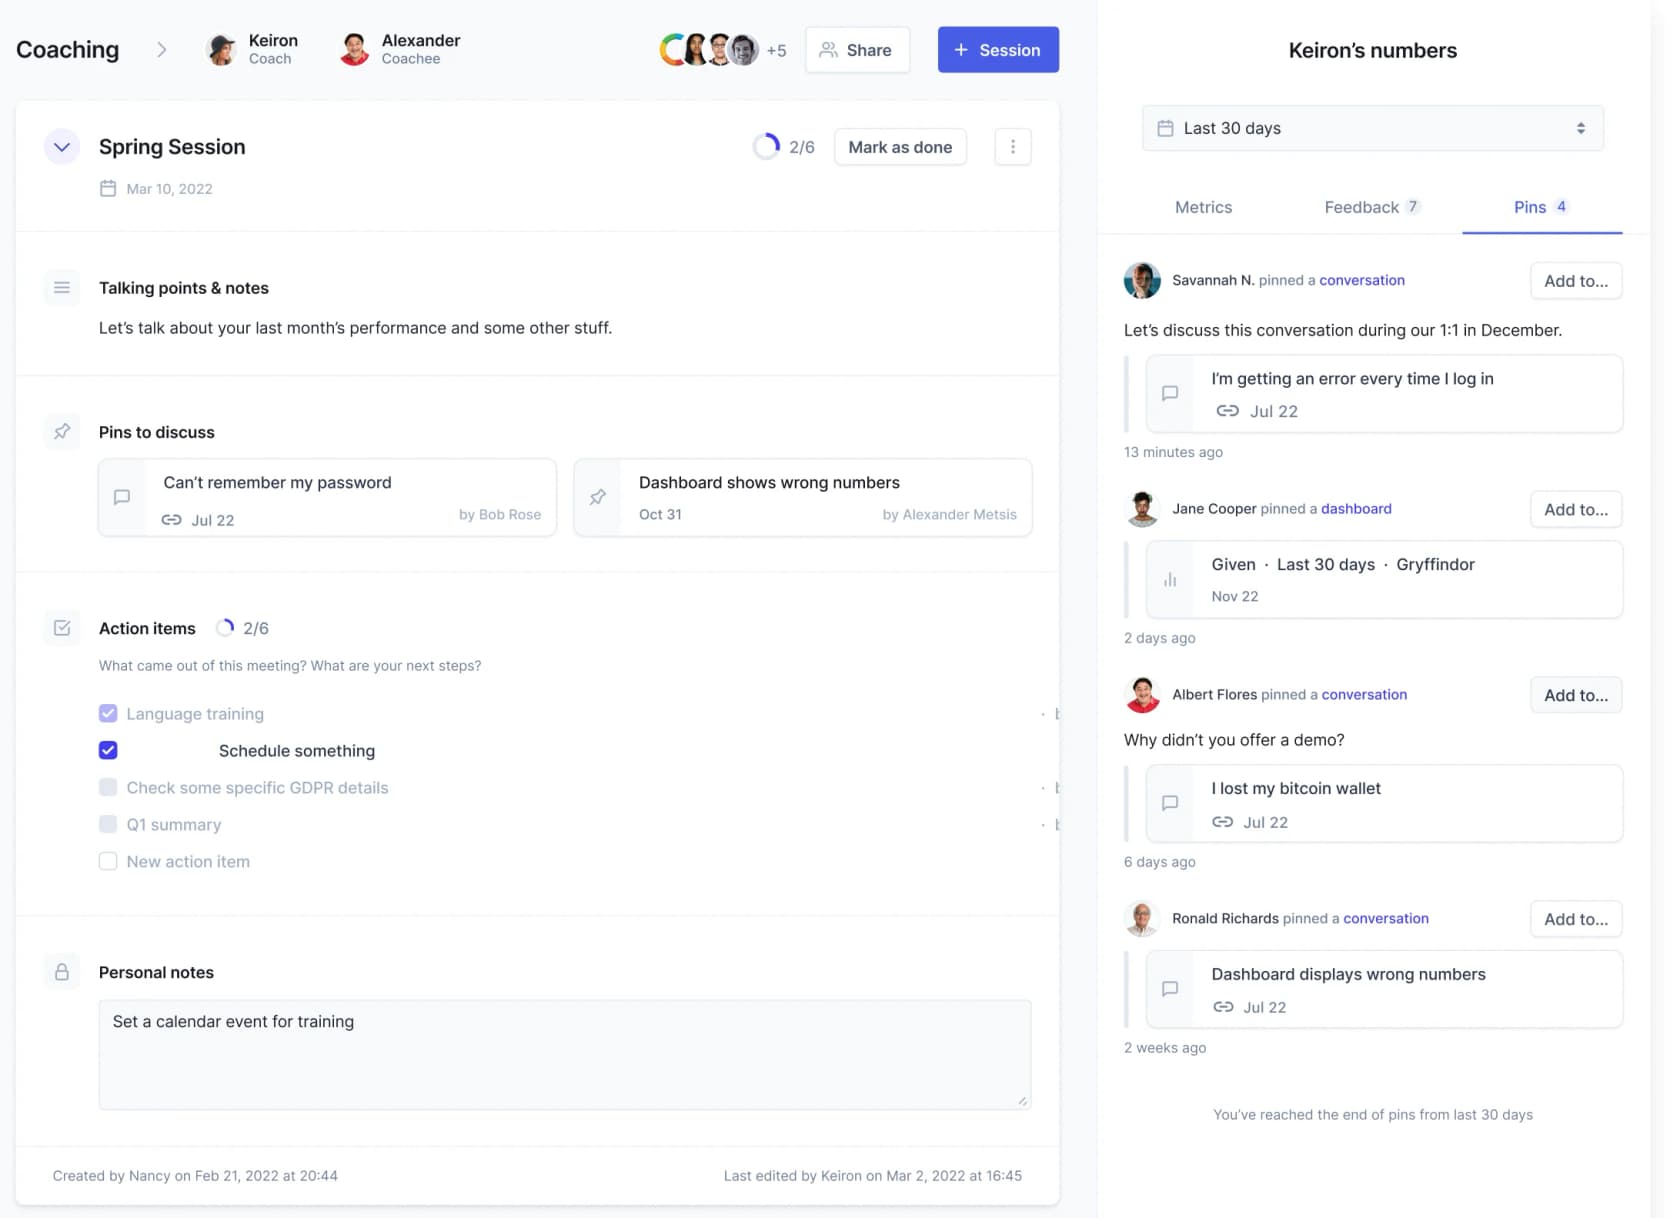This screenshot has width=1680, height=1218.
Task: Open Add to... menu for Ronald Richards pin
Action: (1576, 919)
